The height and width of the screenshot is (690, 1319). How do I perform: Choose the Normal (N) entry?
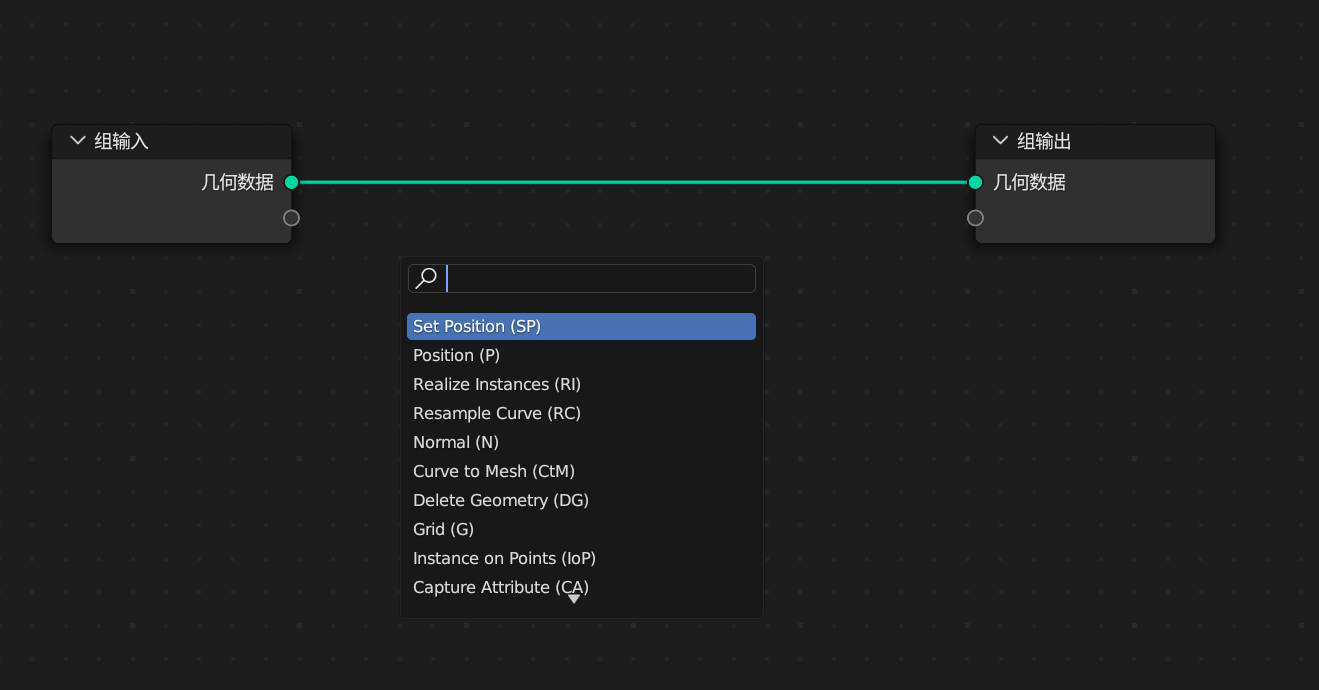pos(455,442)
